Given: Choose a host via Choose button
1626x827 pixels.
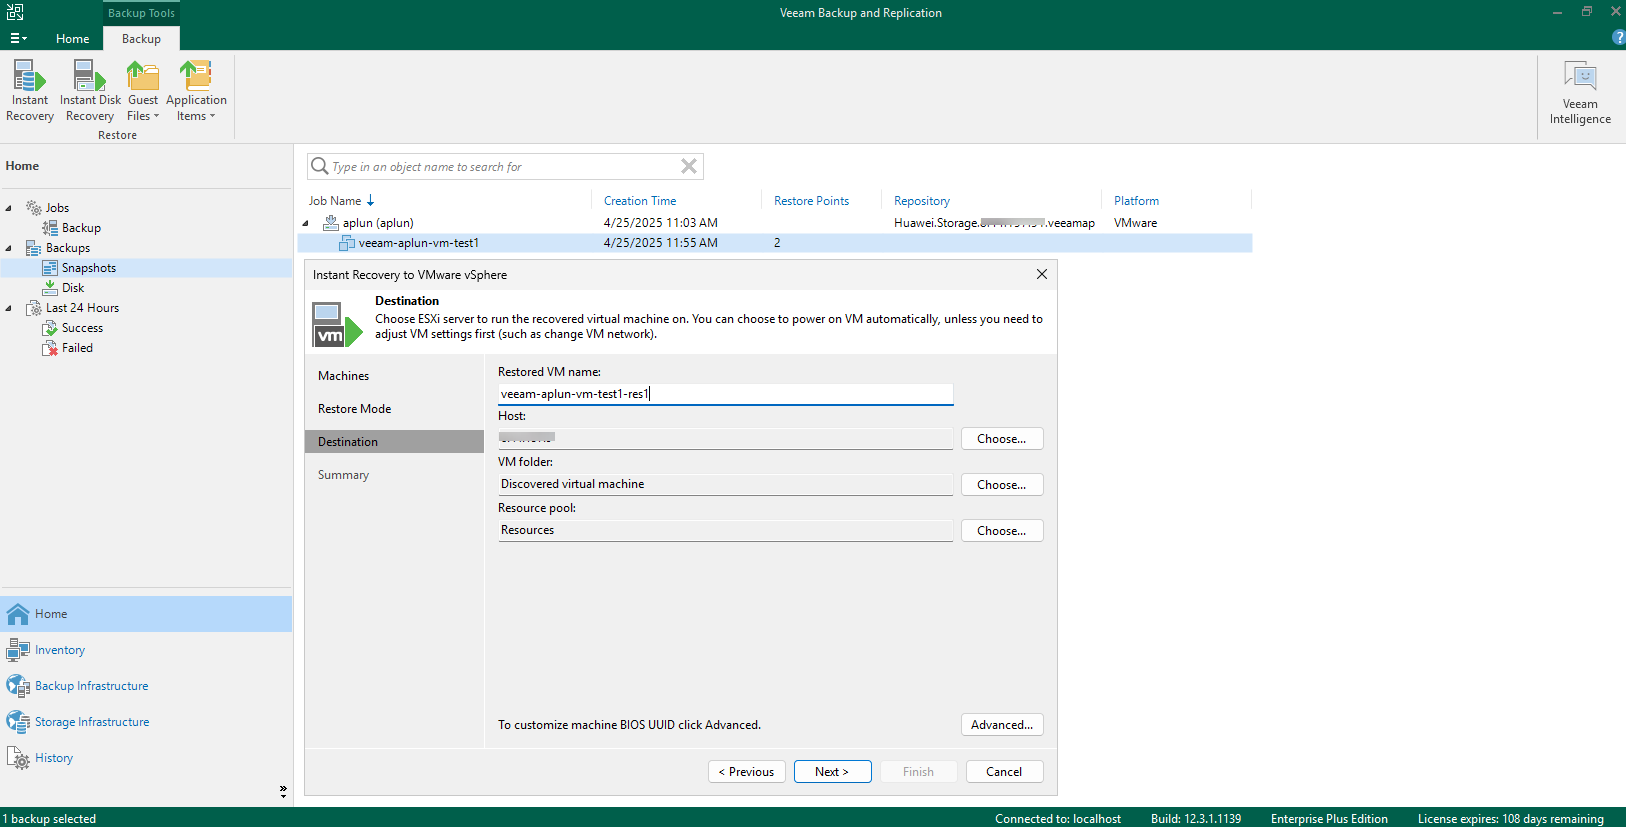Looking at the screenshot, I should pyautogui.click(x=1002, y=439).
